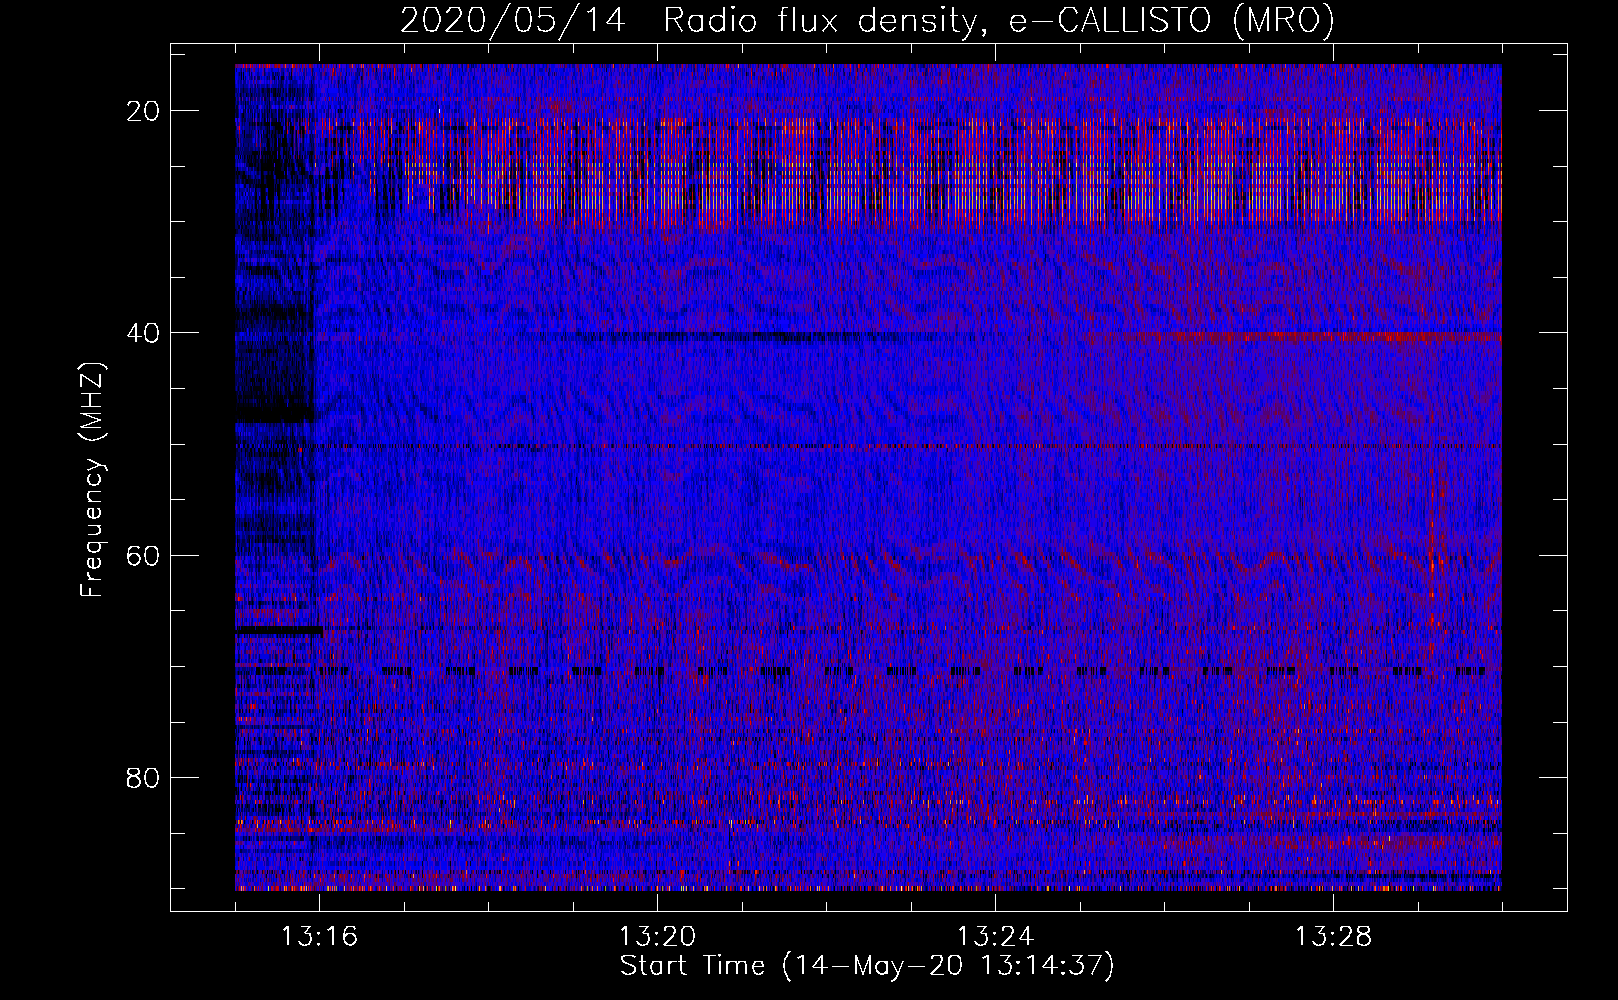This screenshot has width=1618, height=1000.
Task: Select the Frequency (MHZ) axis label
Action: pos(92,478)
